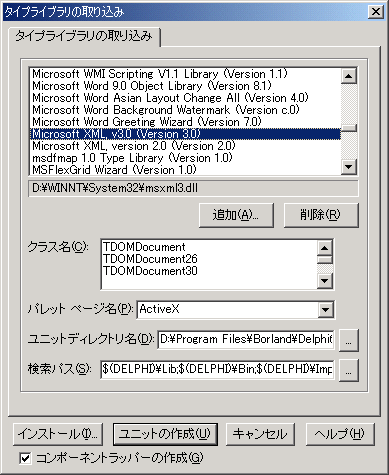Click the インストール(I)... button
389x475 pixels.
coord(58,434)
